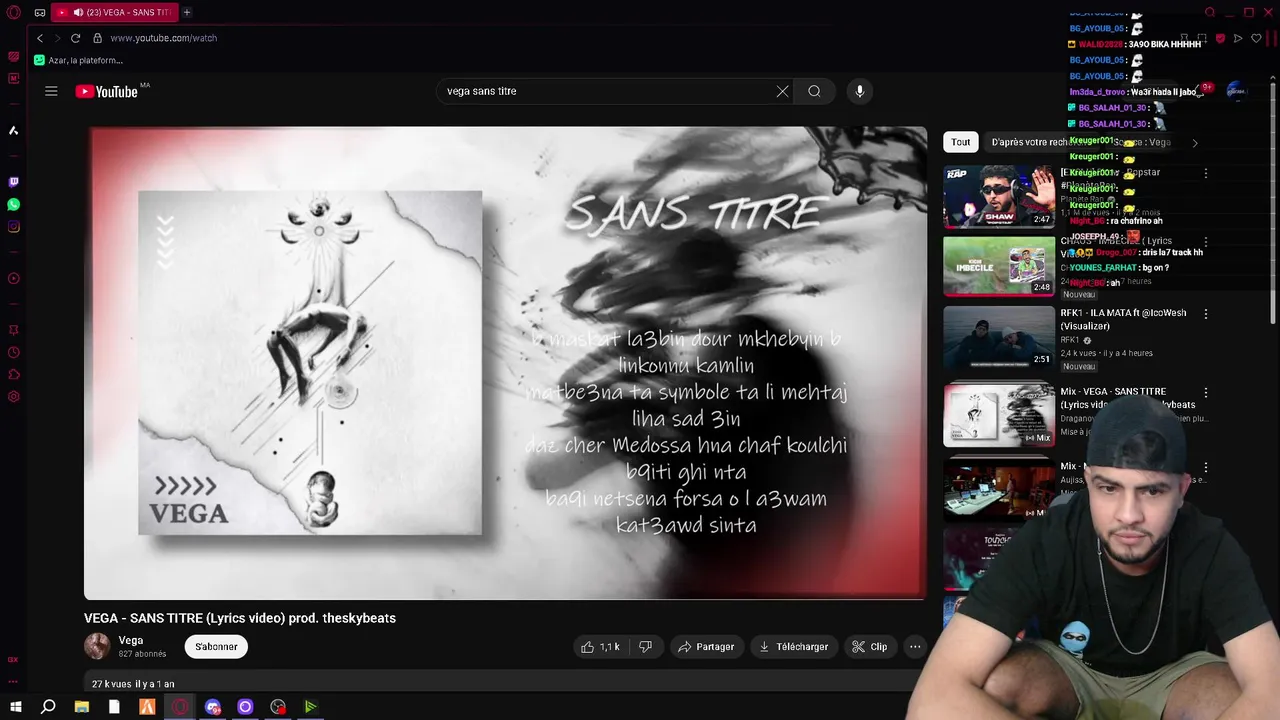Image resolution: width=1280 pixels, height=720 pixels.
Task: Open Settings gear in the Opera sidebar
Action: click(x=14, y=397)
